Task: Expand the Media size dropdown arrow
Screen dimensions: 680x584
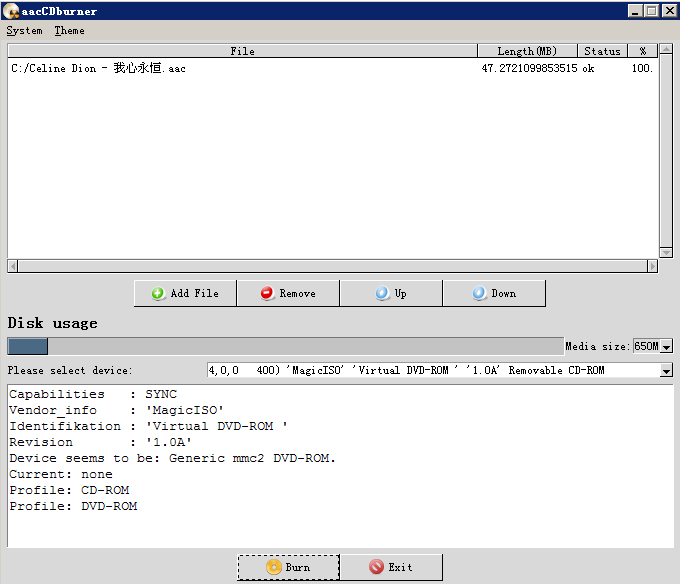Action: click(x=667, y=346)
